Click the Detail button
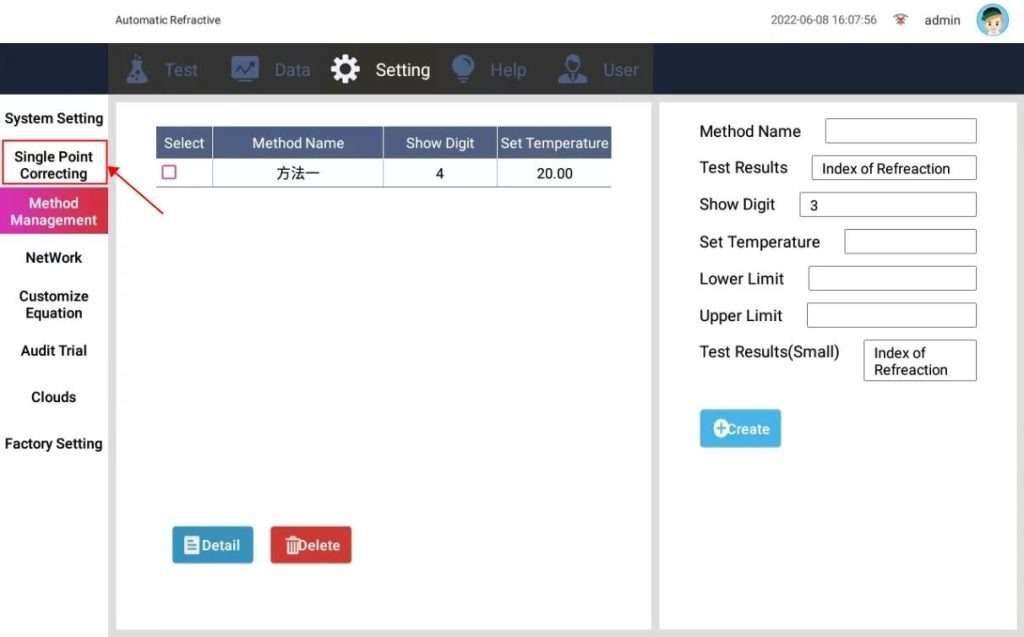 [x=213, y=545]
